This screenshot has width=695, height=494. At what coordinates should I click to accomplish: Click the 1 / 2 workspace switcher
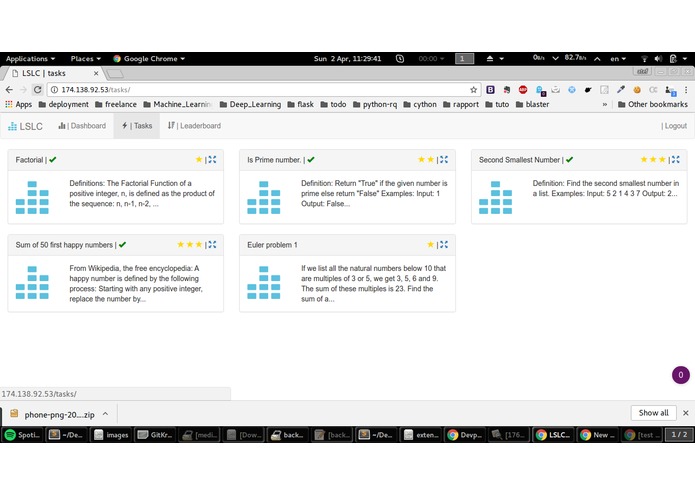pyautogui.click(x=679, y=435)
